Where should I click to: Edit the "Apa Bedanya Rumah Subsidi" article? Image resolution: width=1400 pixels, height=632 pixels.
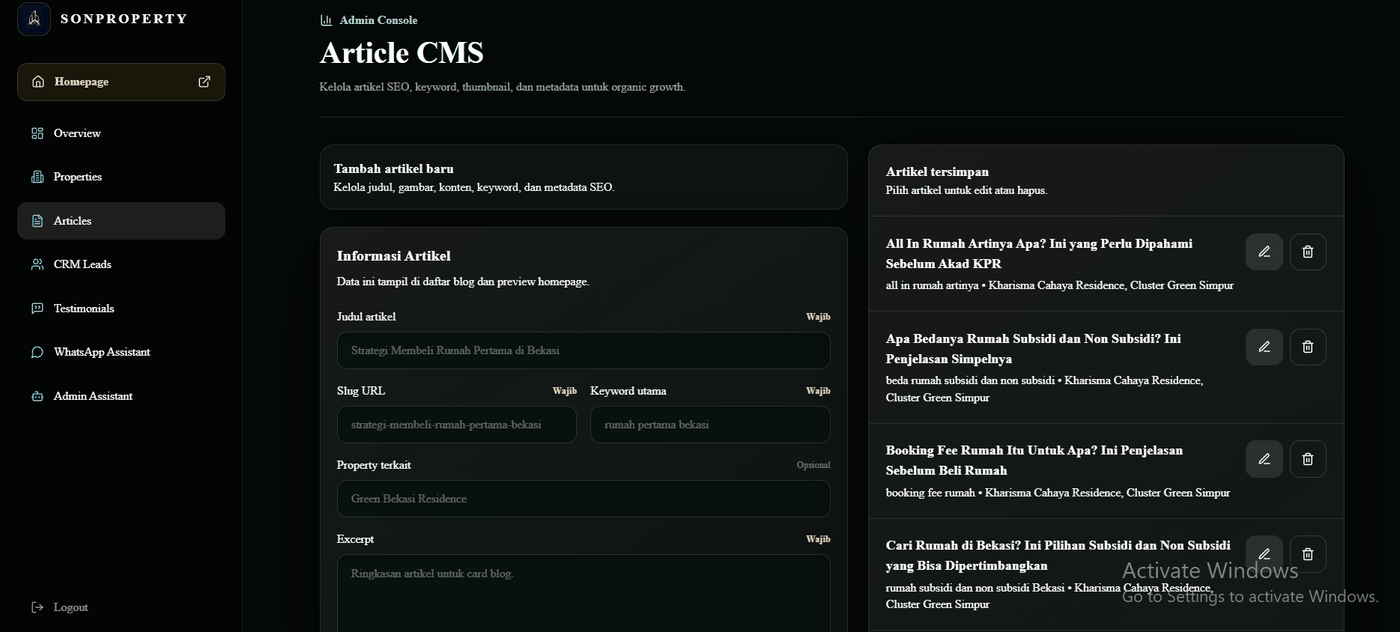tap(1264, 347)
